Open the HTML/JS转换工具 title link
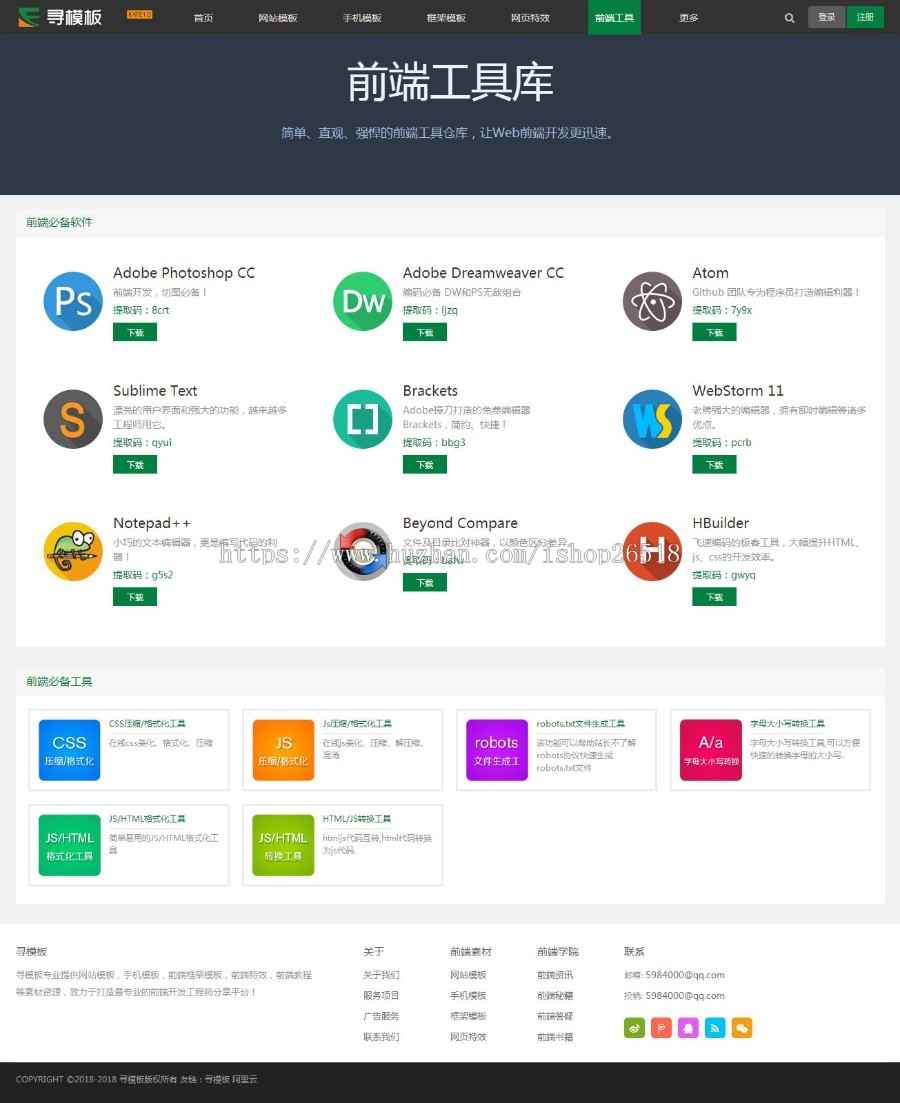This screenshot has width=900, height=1103. click(x=357, y=819)
